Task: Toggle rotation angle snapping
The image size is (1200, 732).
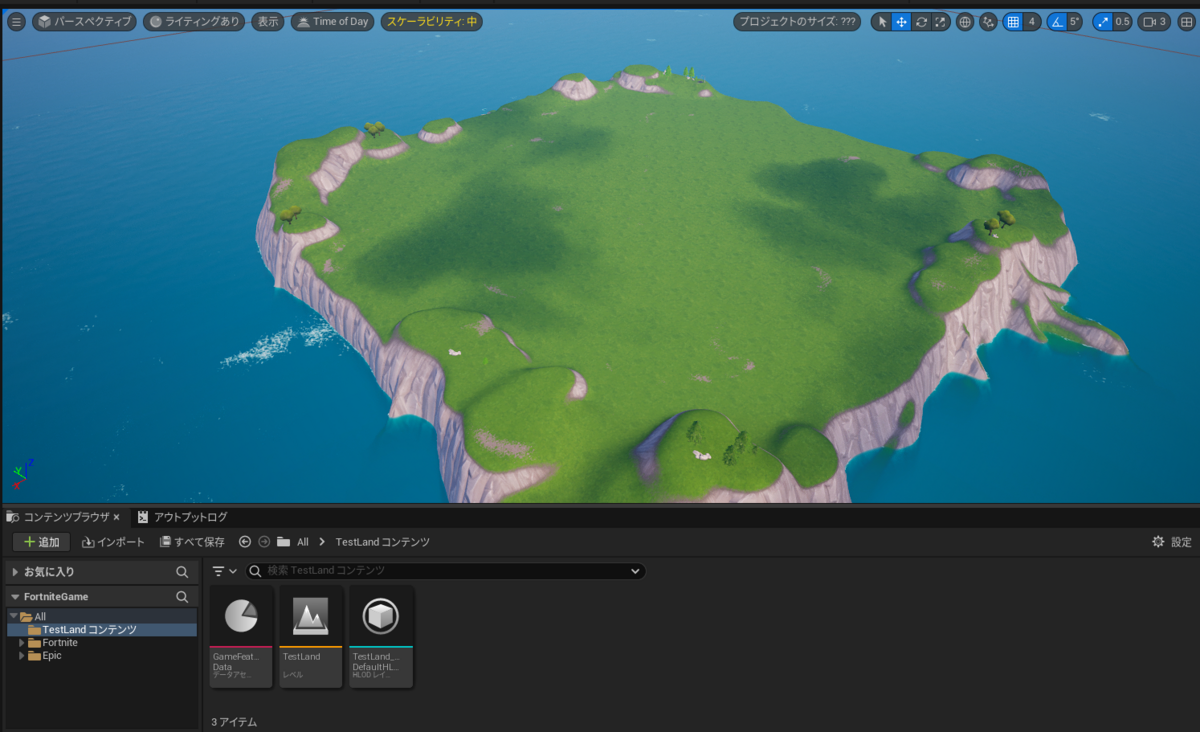Action: pyautogui.click(x=1056, y=21)
